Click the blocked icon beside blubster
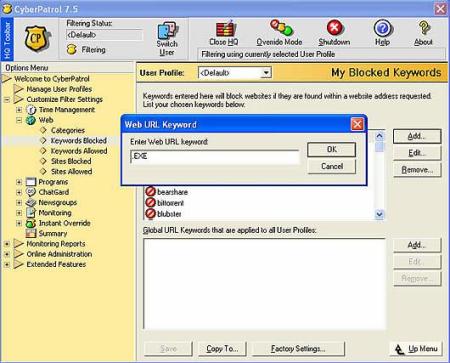Image resolution: width=450 pixels, height=363 pixels. [x=150, y=213]
